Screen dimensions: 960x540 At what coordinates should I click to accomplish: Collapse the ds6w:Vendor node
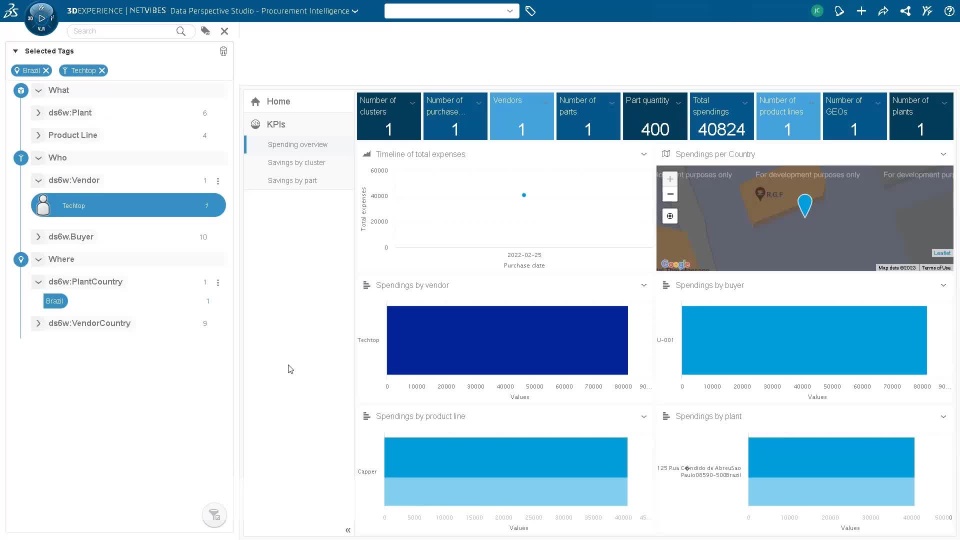point(39,181)
